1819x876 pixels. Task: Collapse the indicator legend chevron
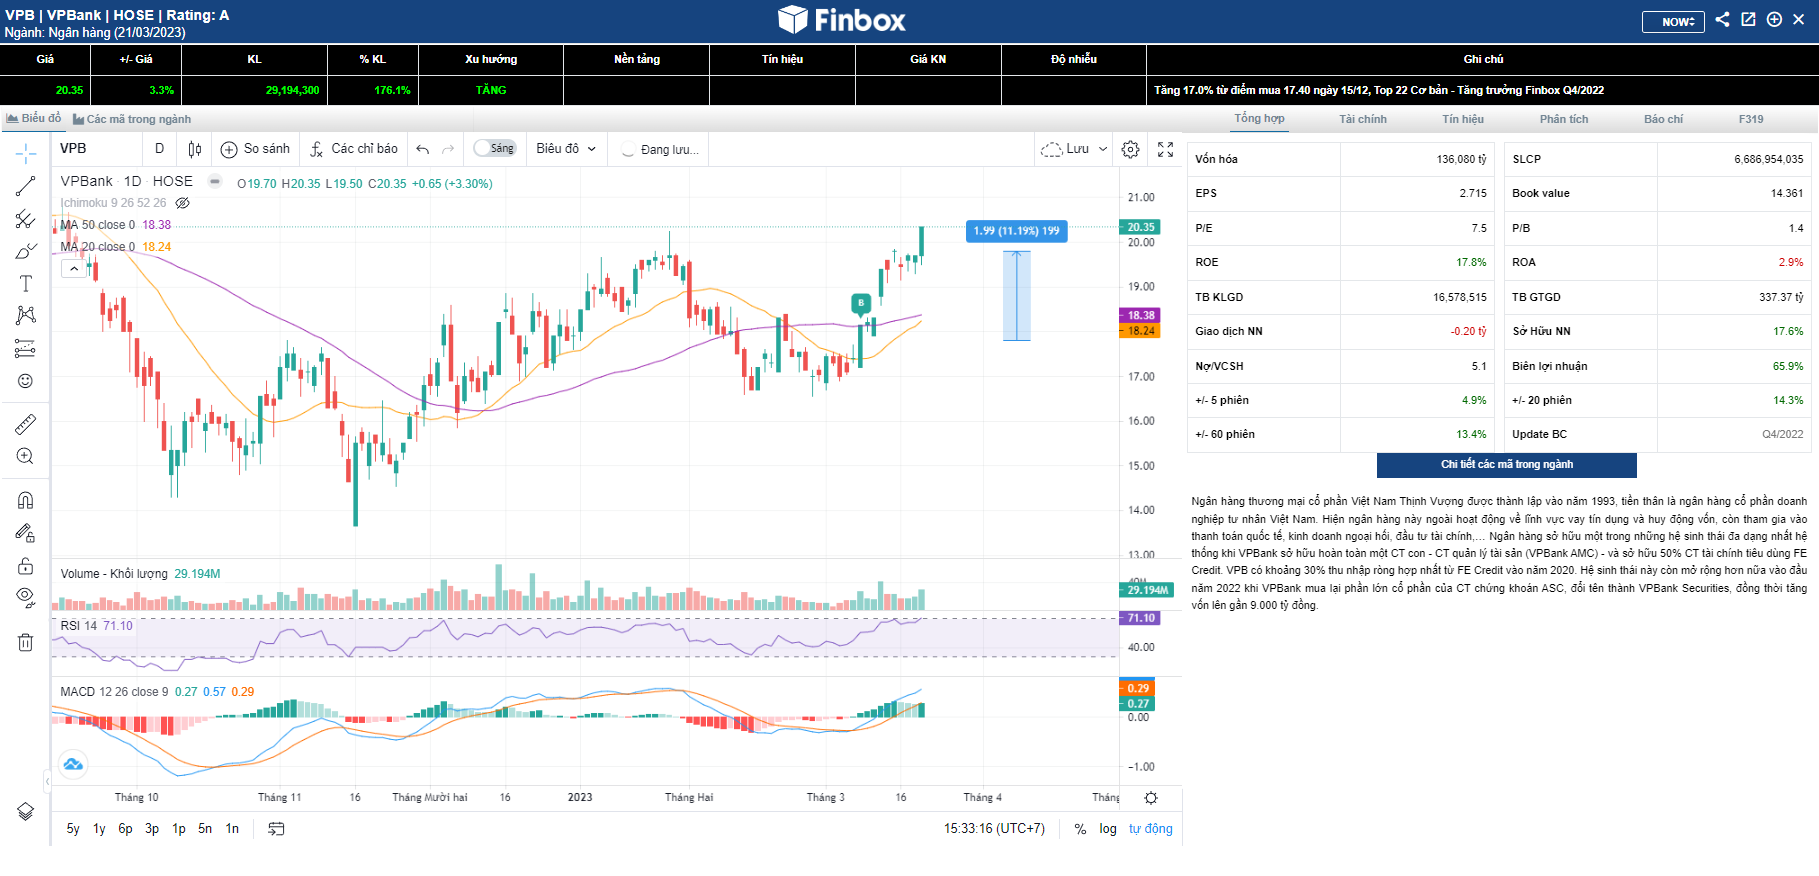point(74,268)
